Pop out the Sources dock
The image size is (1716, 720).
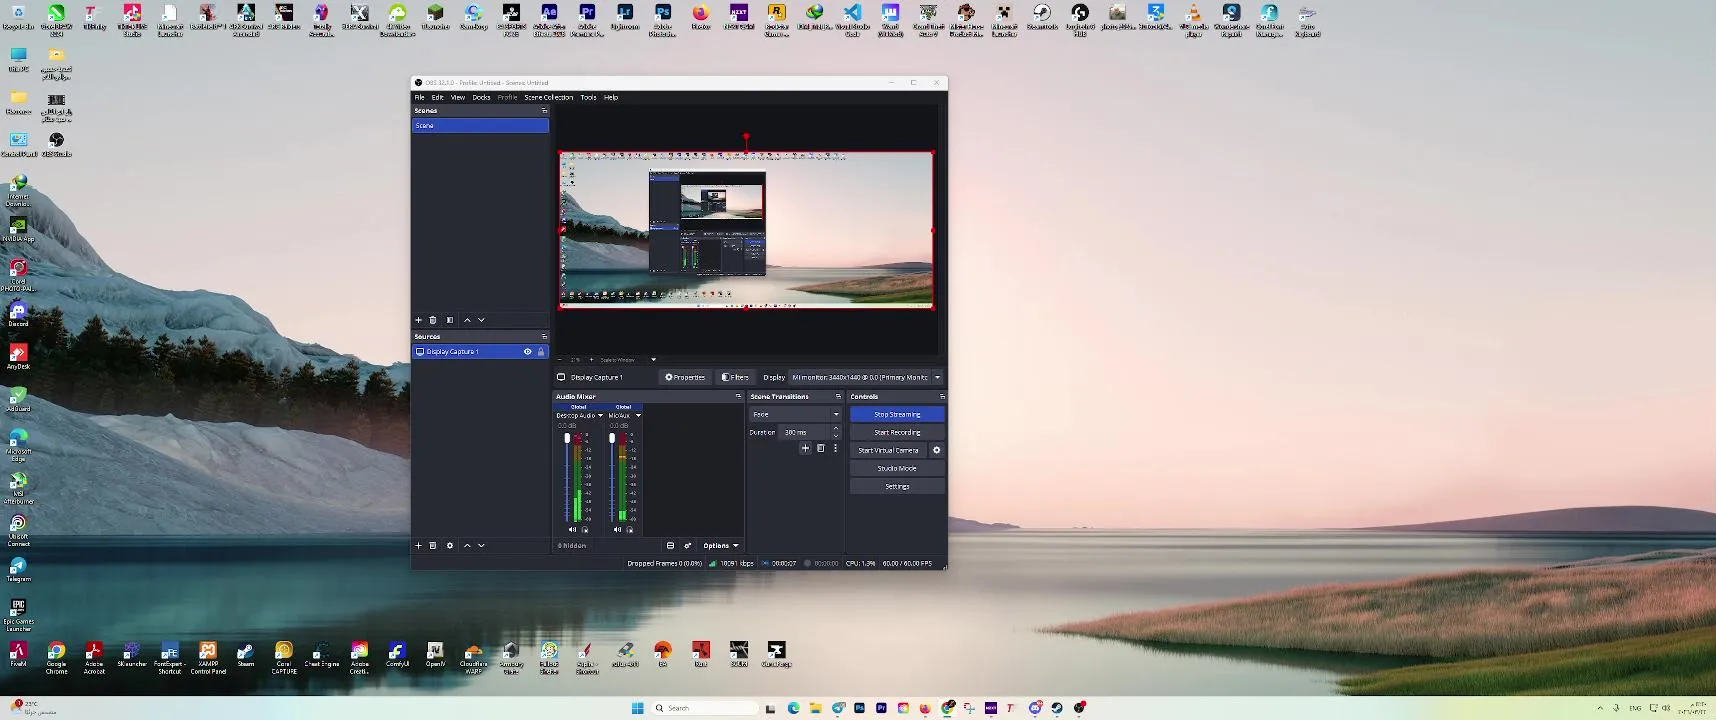coord(544,336)
